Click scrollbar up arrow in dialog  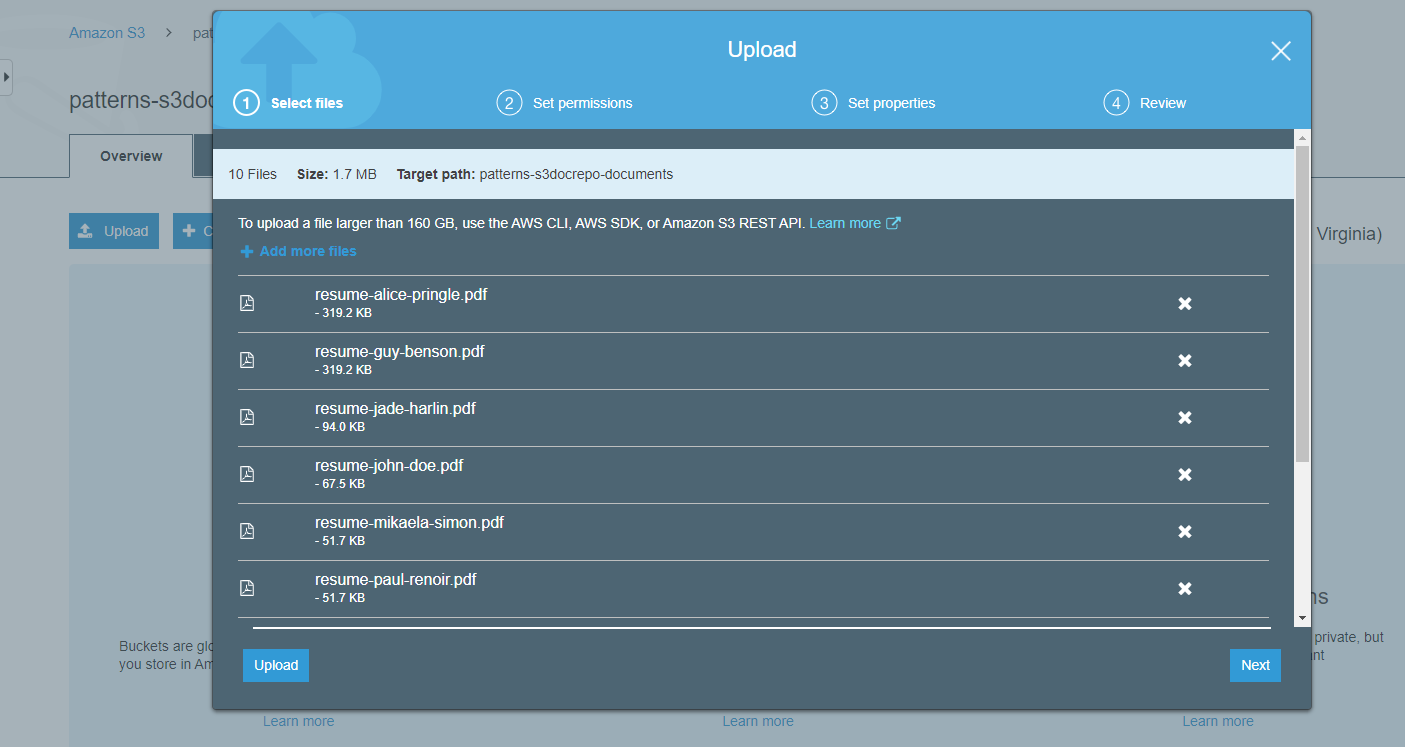(1302, 136)
